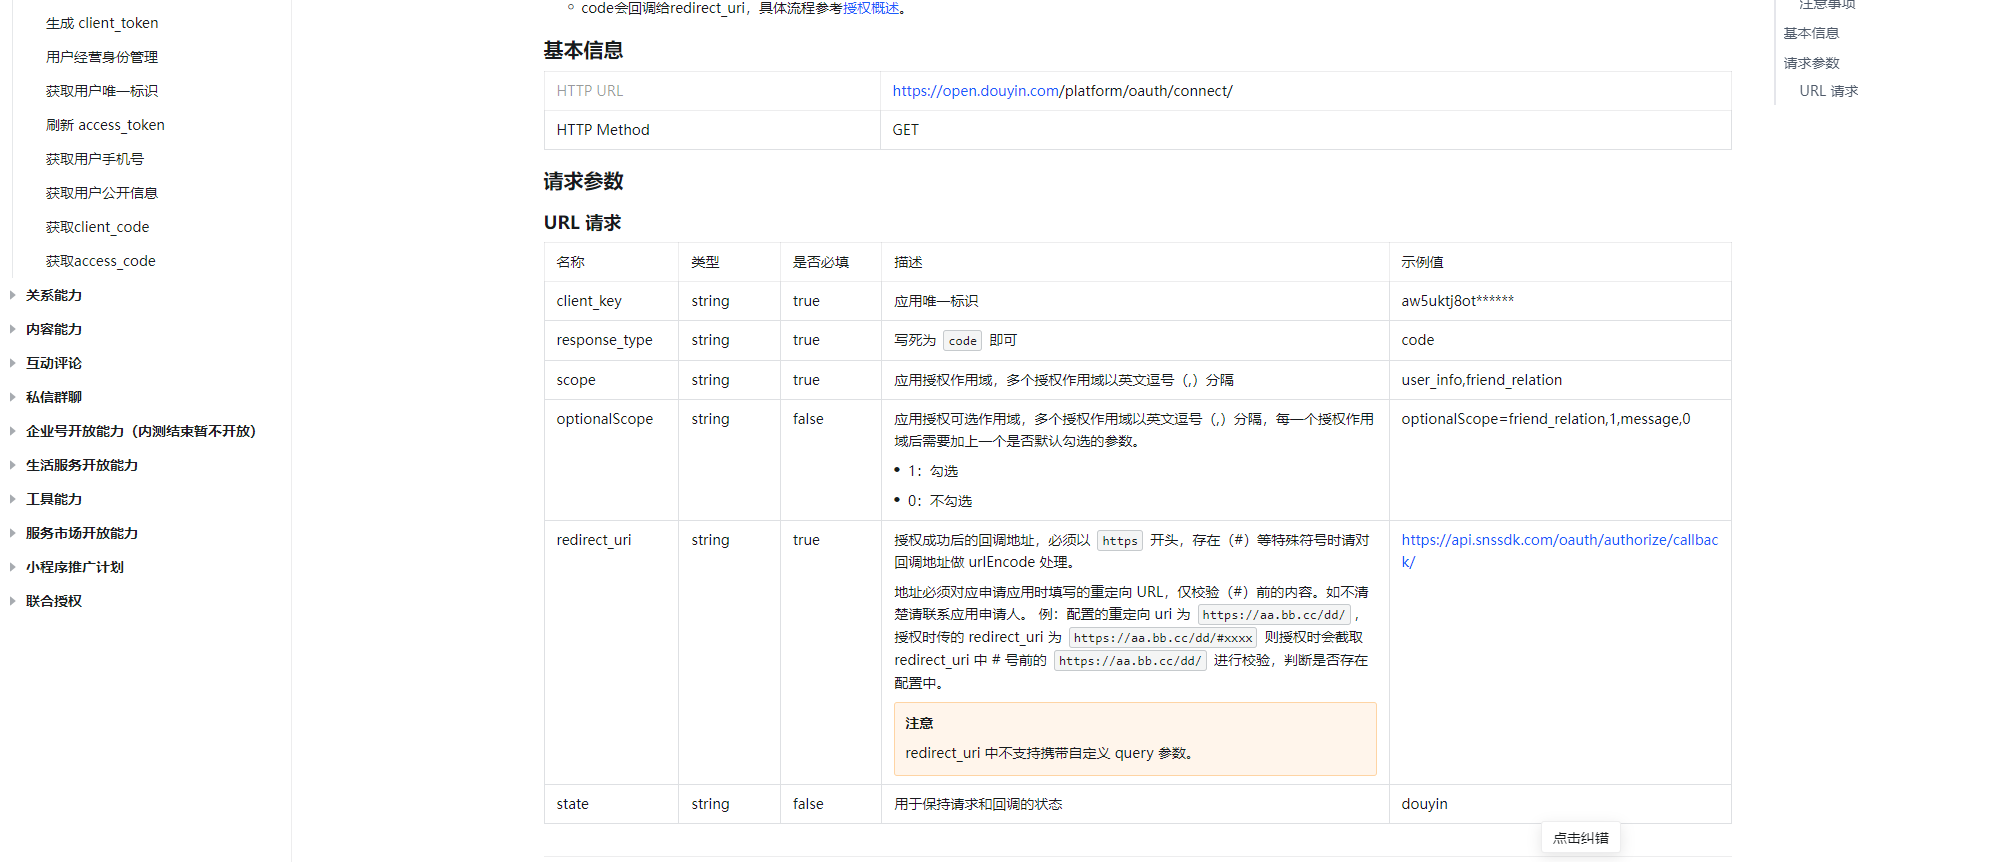Expand the 私信群聊 section arrow
This screenshot has width=2000, height=862.
[x=12, y=397]
